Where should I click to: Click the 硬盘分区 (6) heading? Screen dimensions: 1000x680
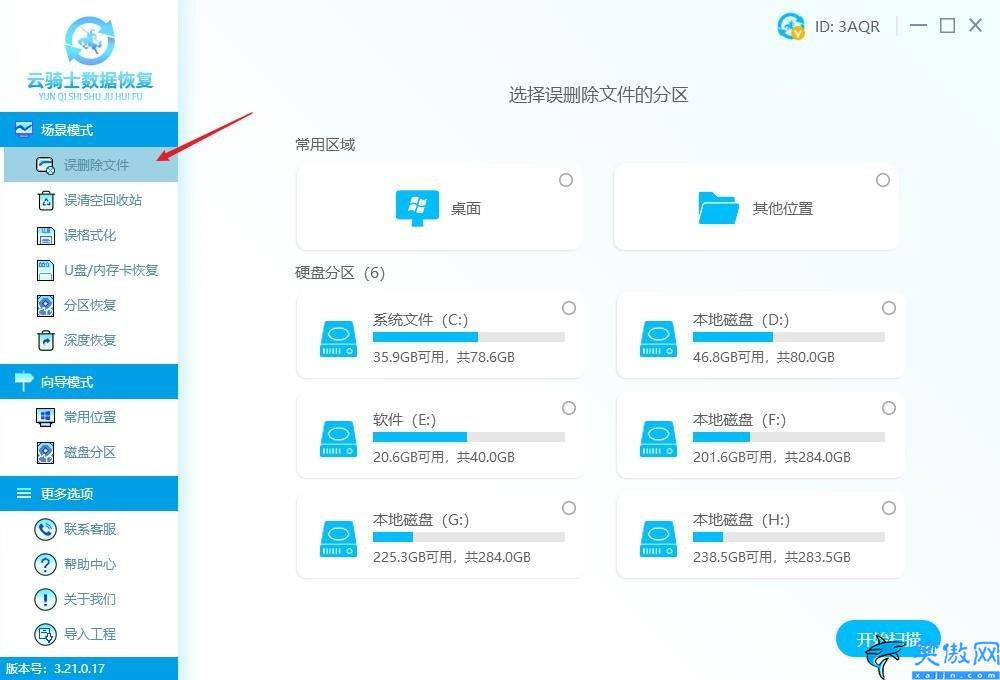point(340,273)
